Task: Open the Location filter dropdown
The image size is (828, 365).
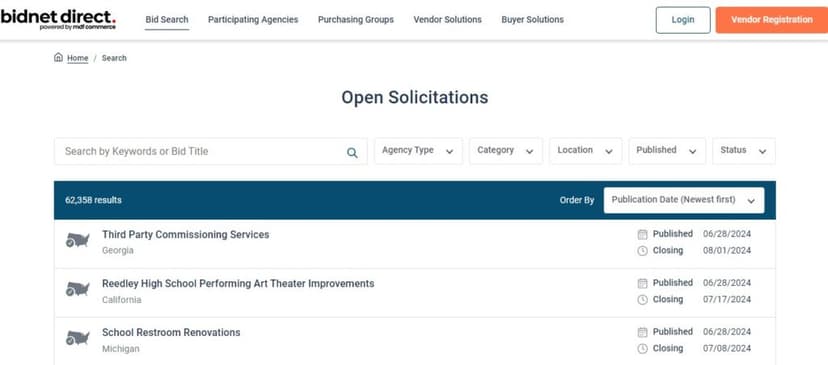Action: point(585,151)
